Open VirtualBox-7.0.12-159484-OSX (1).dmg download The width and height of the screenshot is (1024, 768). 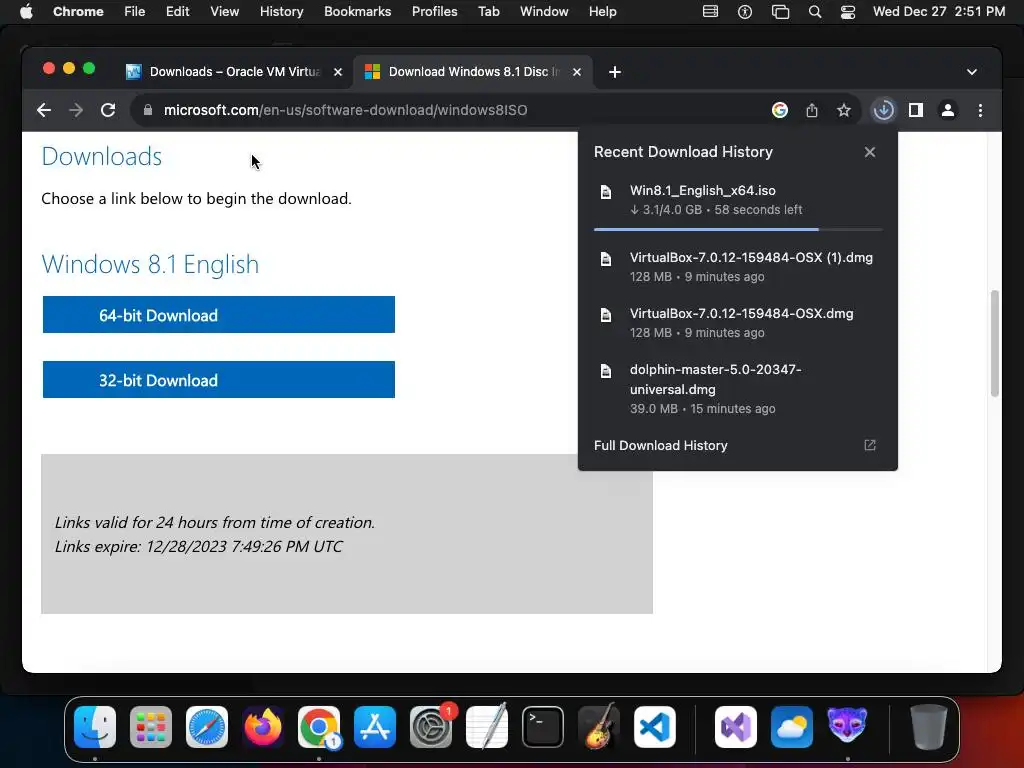coord(738,266)
